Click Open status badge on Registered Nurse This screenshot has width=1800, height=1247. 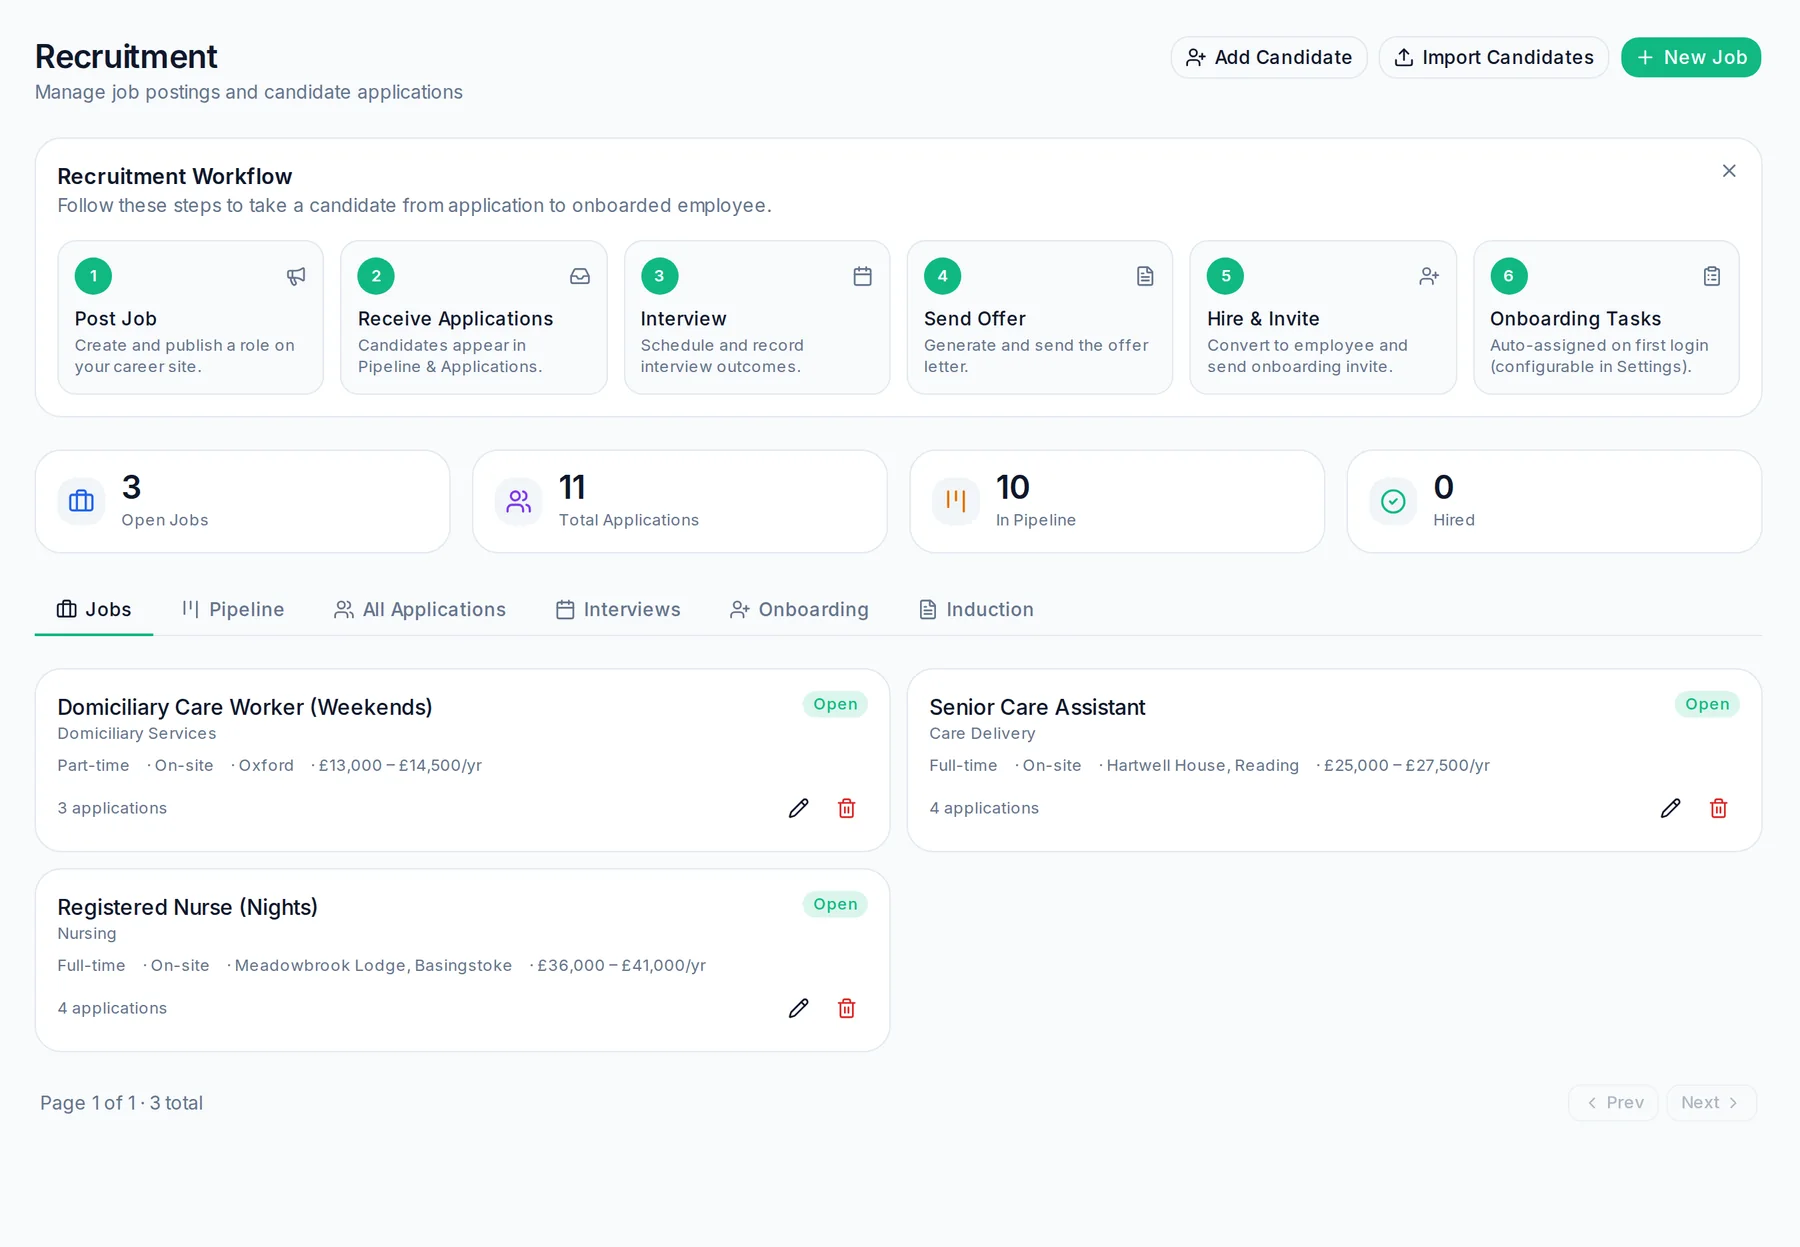pyautogui.click(x=835, y=904)
